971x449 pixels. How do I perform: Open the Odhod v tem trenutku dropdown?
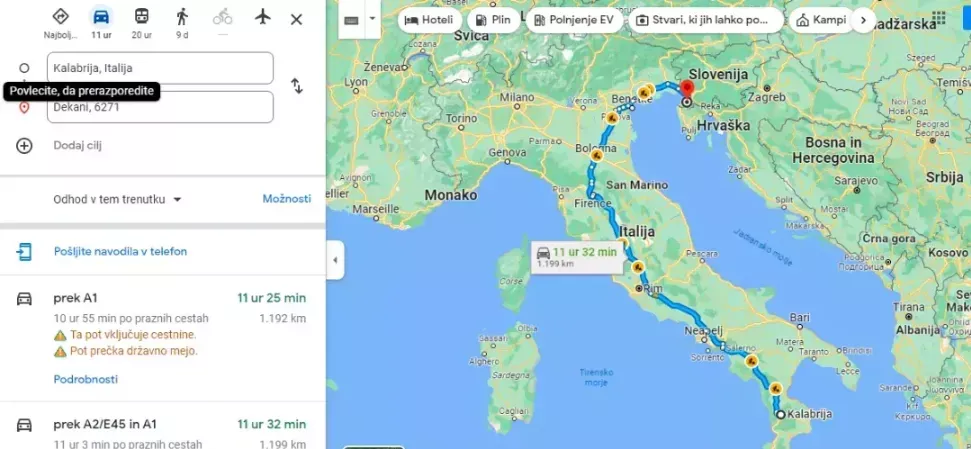(x=118, y=199)
